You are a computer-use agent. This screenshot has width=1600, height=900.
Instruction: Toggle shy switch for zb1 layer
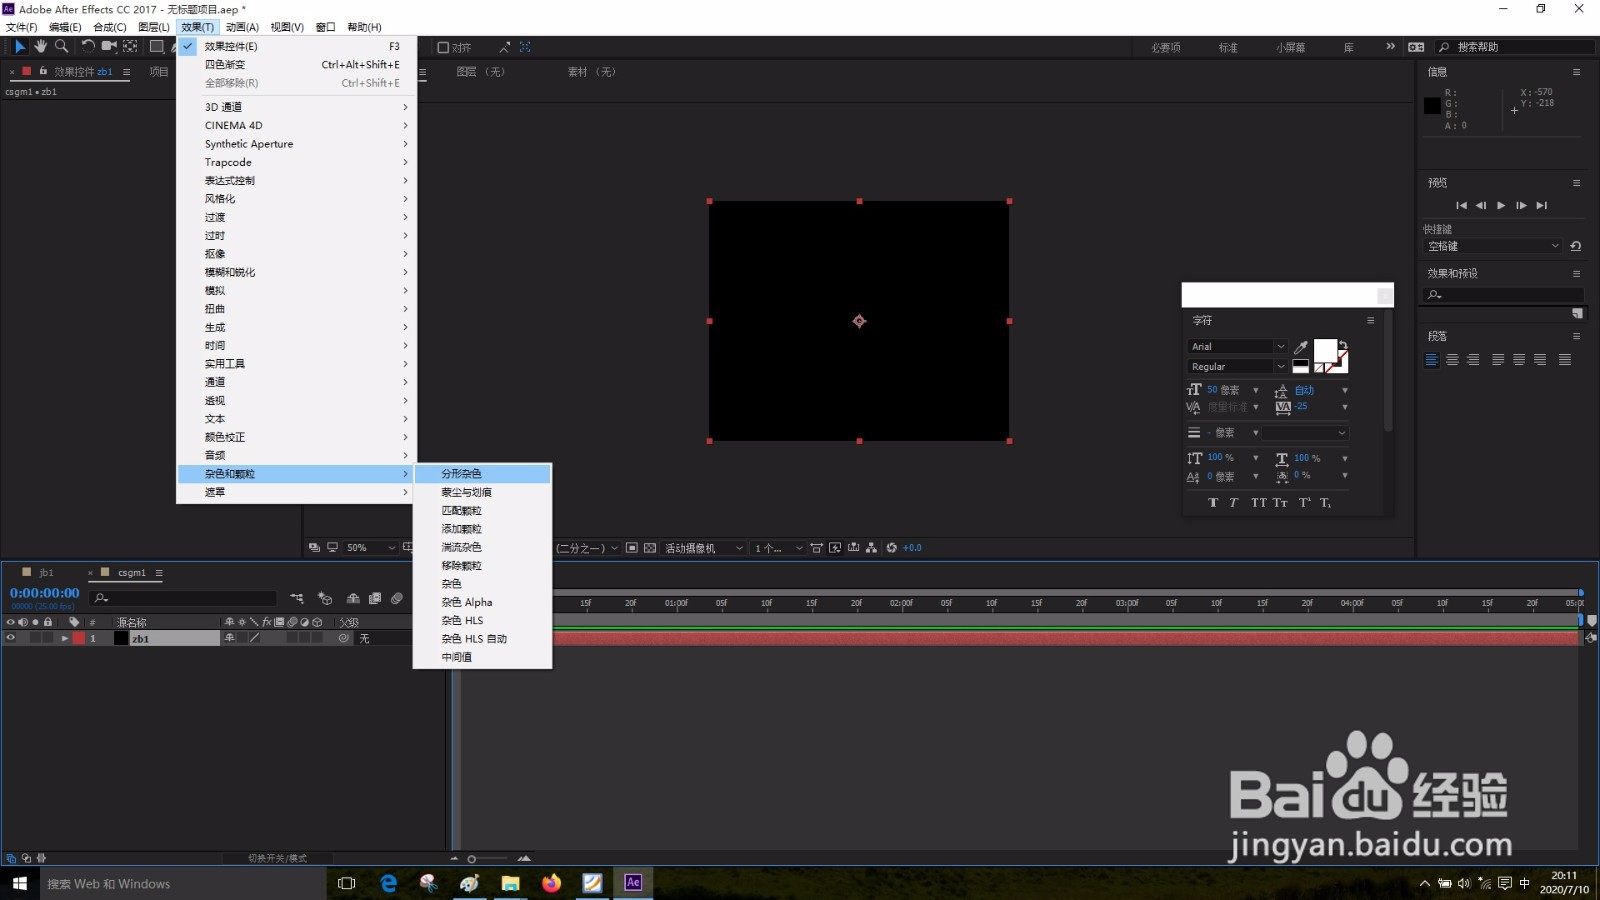pos(230,638)
